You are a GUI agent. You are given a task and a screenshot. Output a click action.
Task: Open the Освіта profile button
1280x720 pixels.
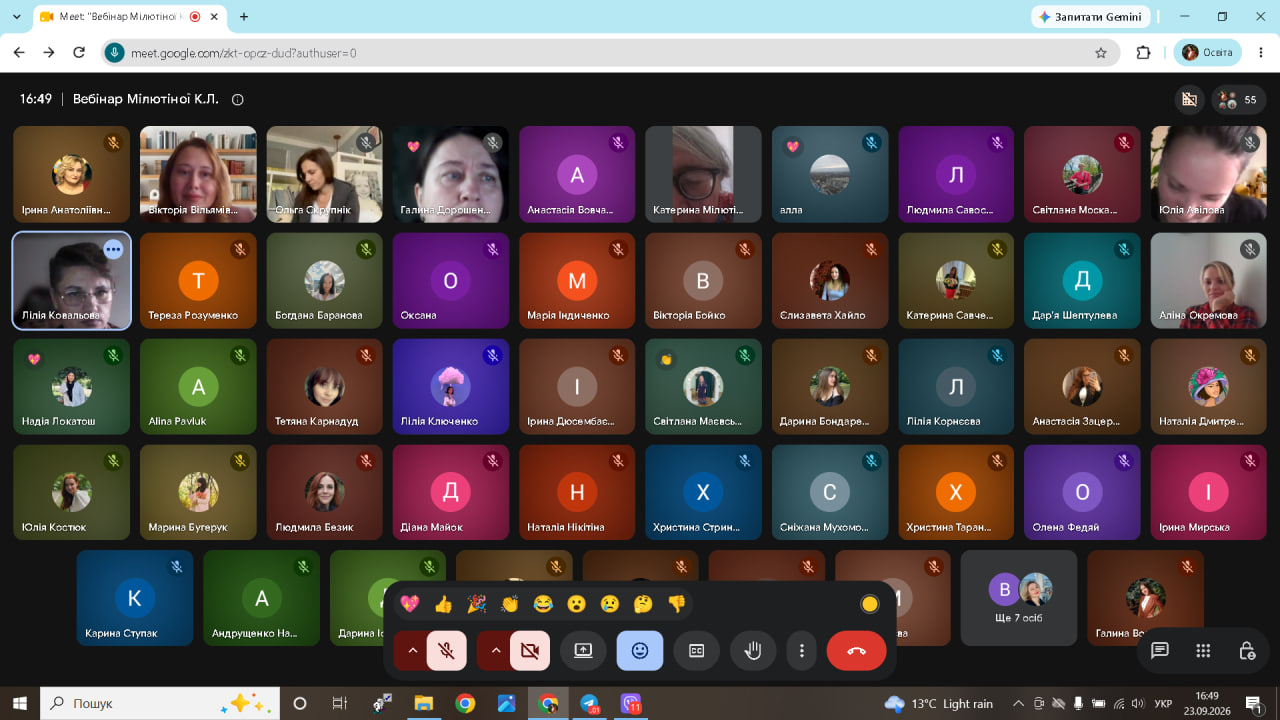click(x=1208, y=53)
